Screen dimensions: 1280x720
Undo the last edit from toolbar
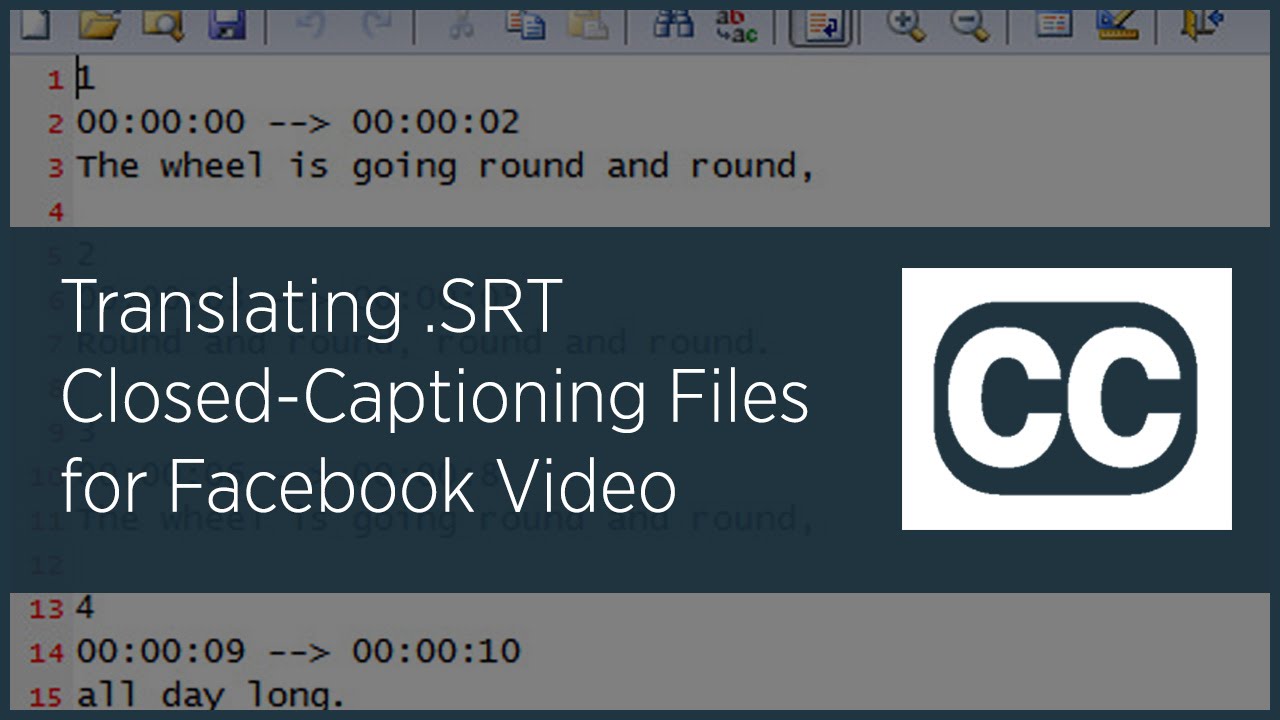[x=311, y=25]
